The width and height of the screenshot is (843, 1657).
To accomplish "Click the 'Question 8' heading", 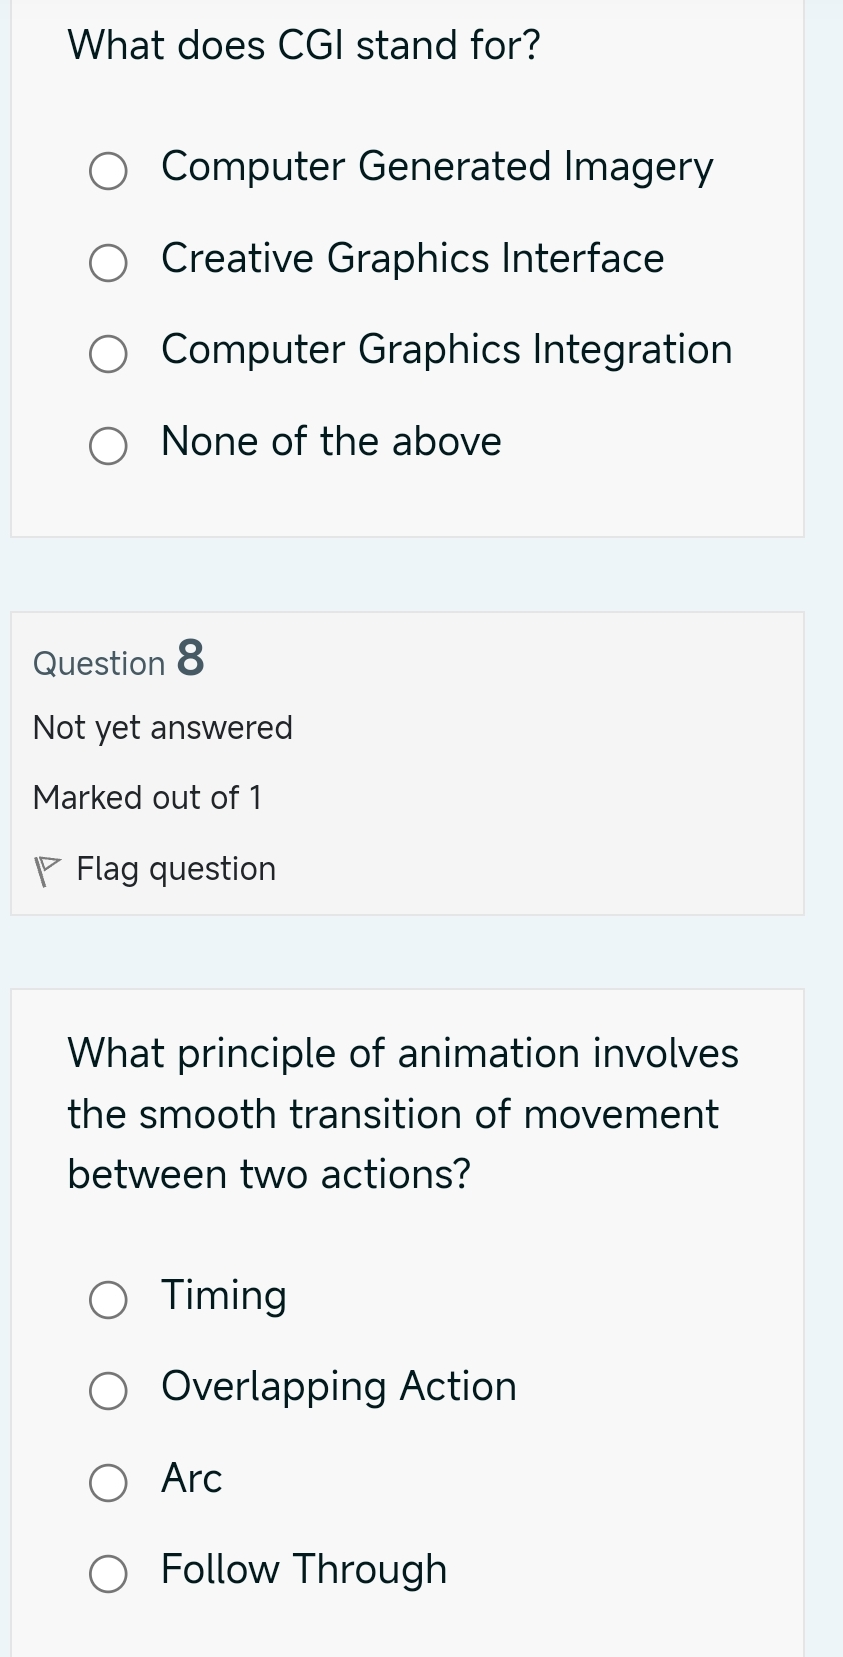I will (118, 661).
